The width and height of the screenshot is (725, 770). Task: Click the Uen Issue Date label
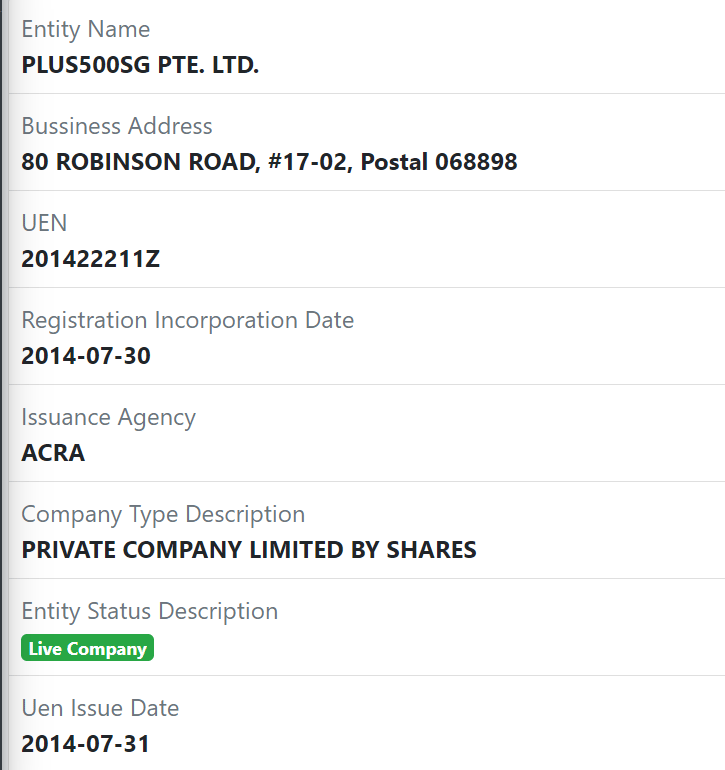click(x=100, y=709)
